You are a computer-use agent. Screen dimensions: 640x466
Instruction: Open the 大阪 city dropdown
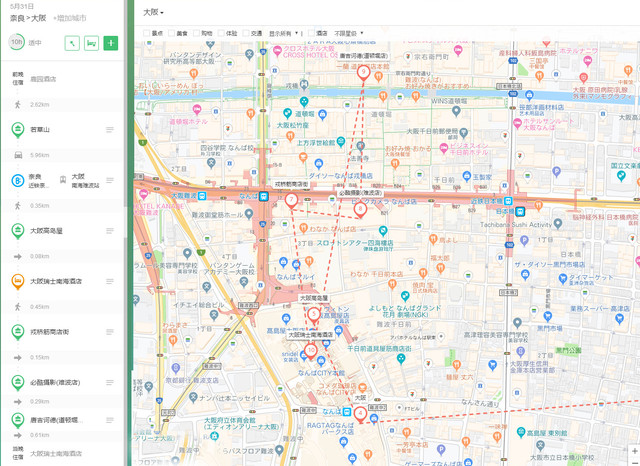click(153, 12)
